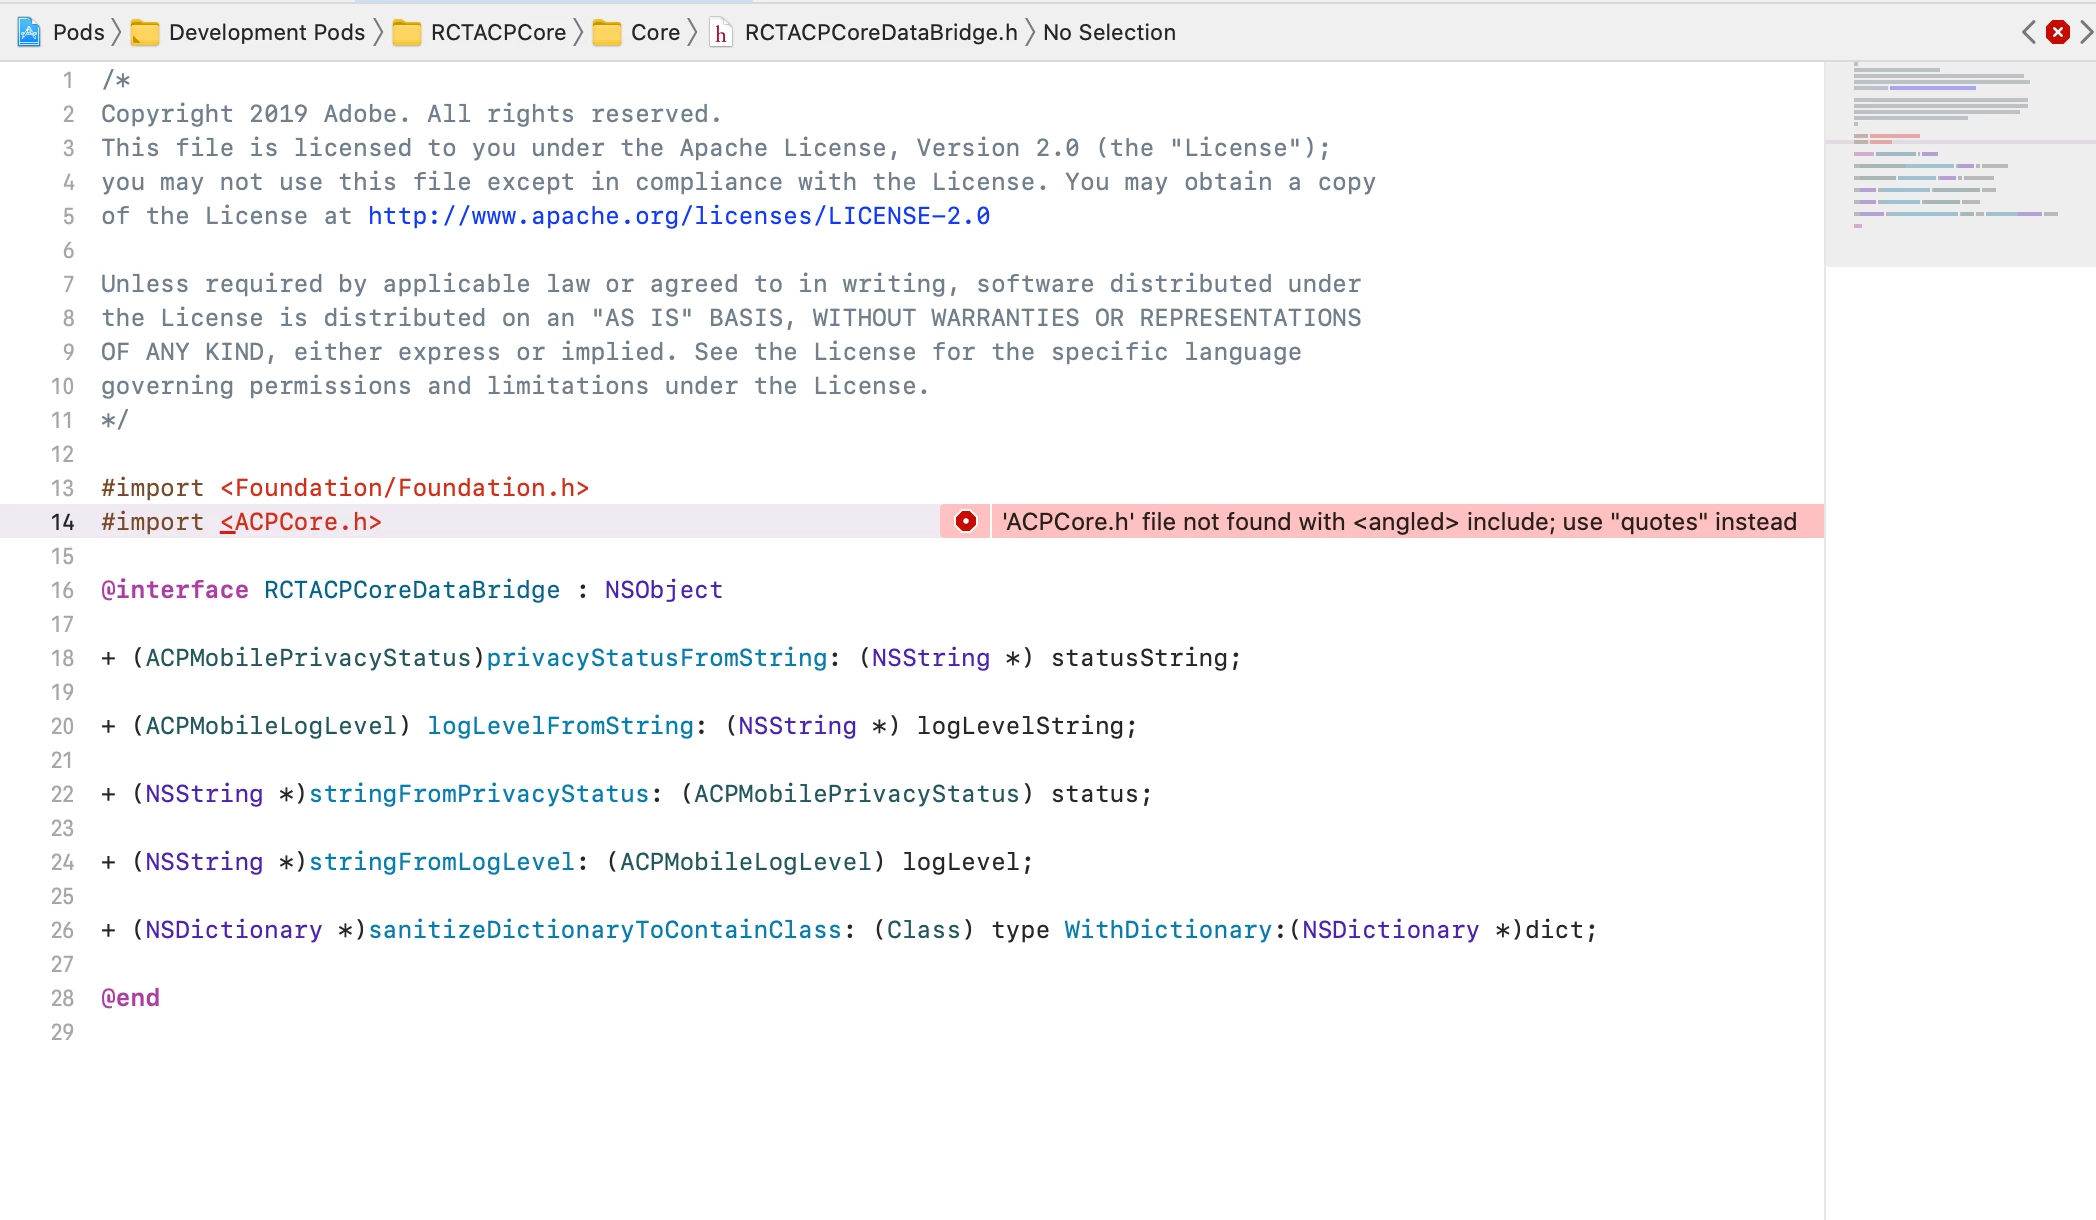Image resolution: width=2096 pixels, height=1220 pixels.
Task: Click the Foundation/Foundation.h import text
Action: [404, 488]
